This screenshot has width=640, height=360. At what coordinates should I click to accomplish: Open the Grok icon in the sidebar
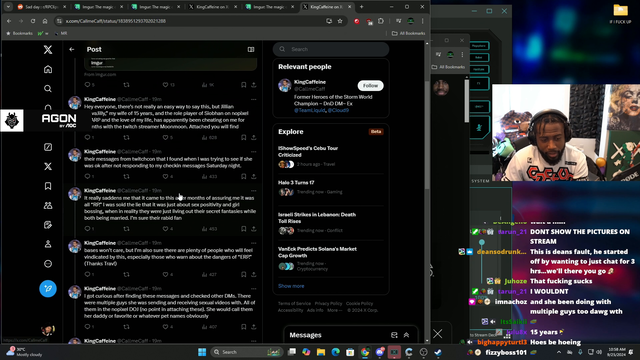pos(48,147)
